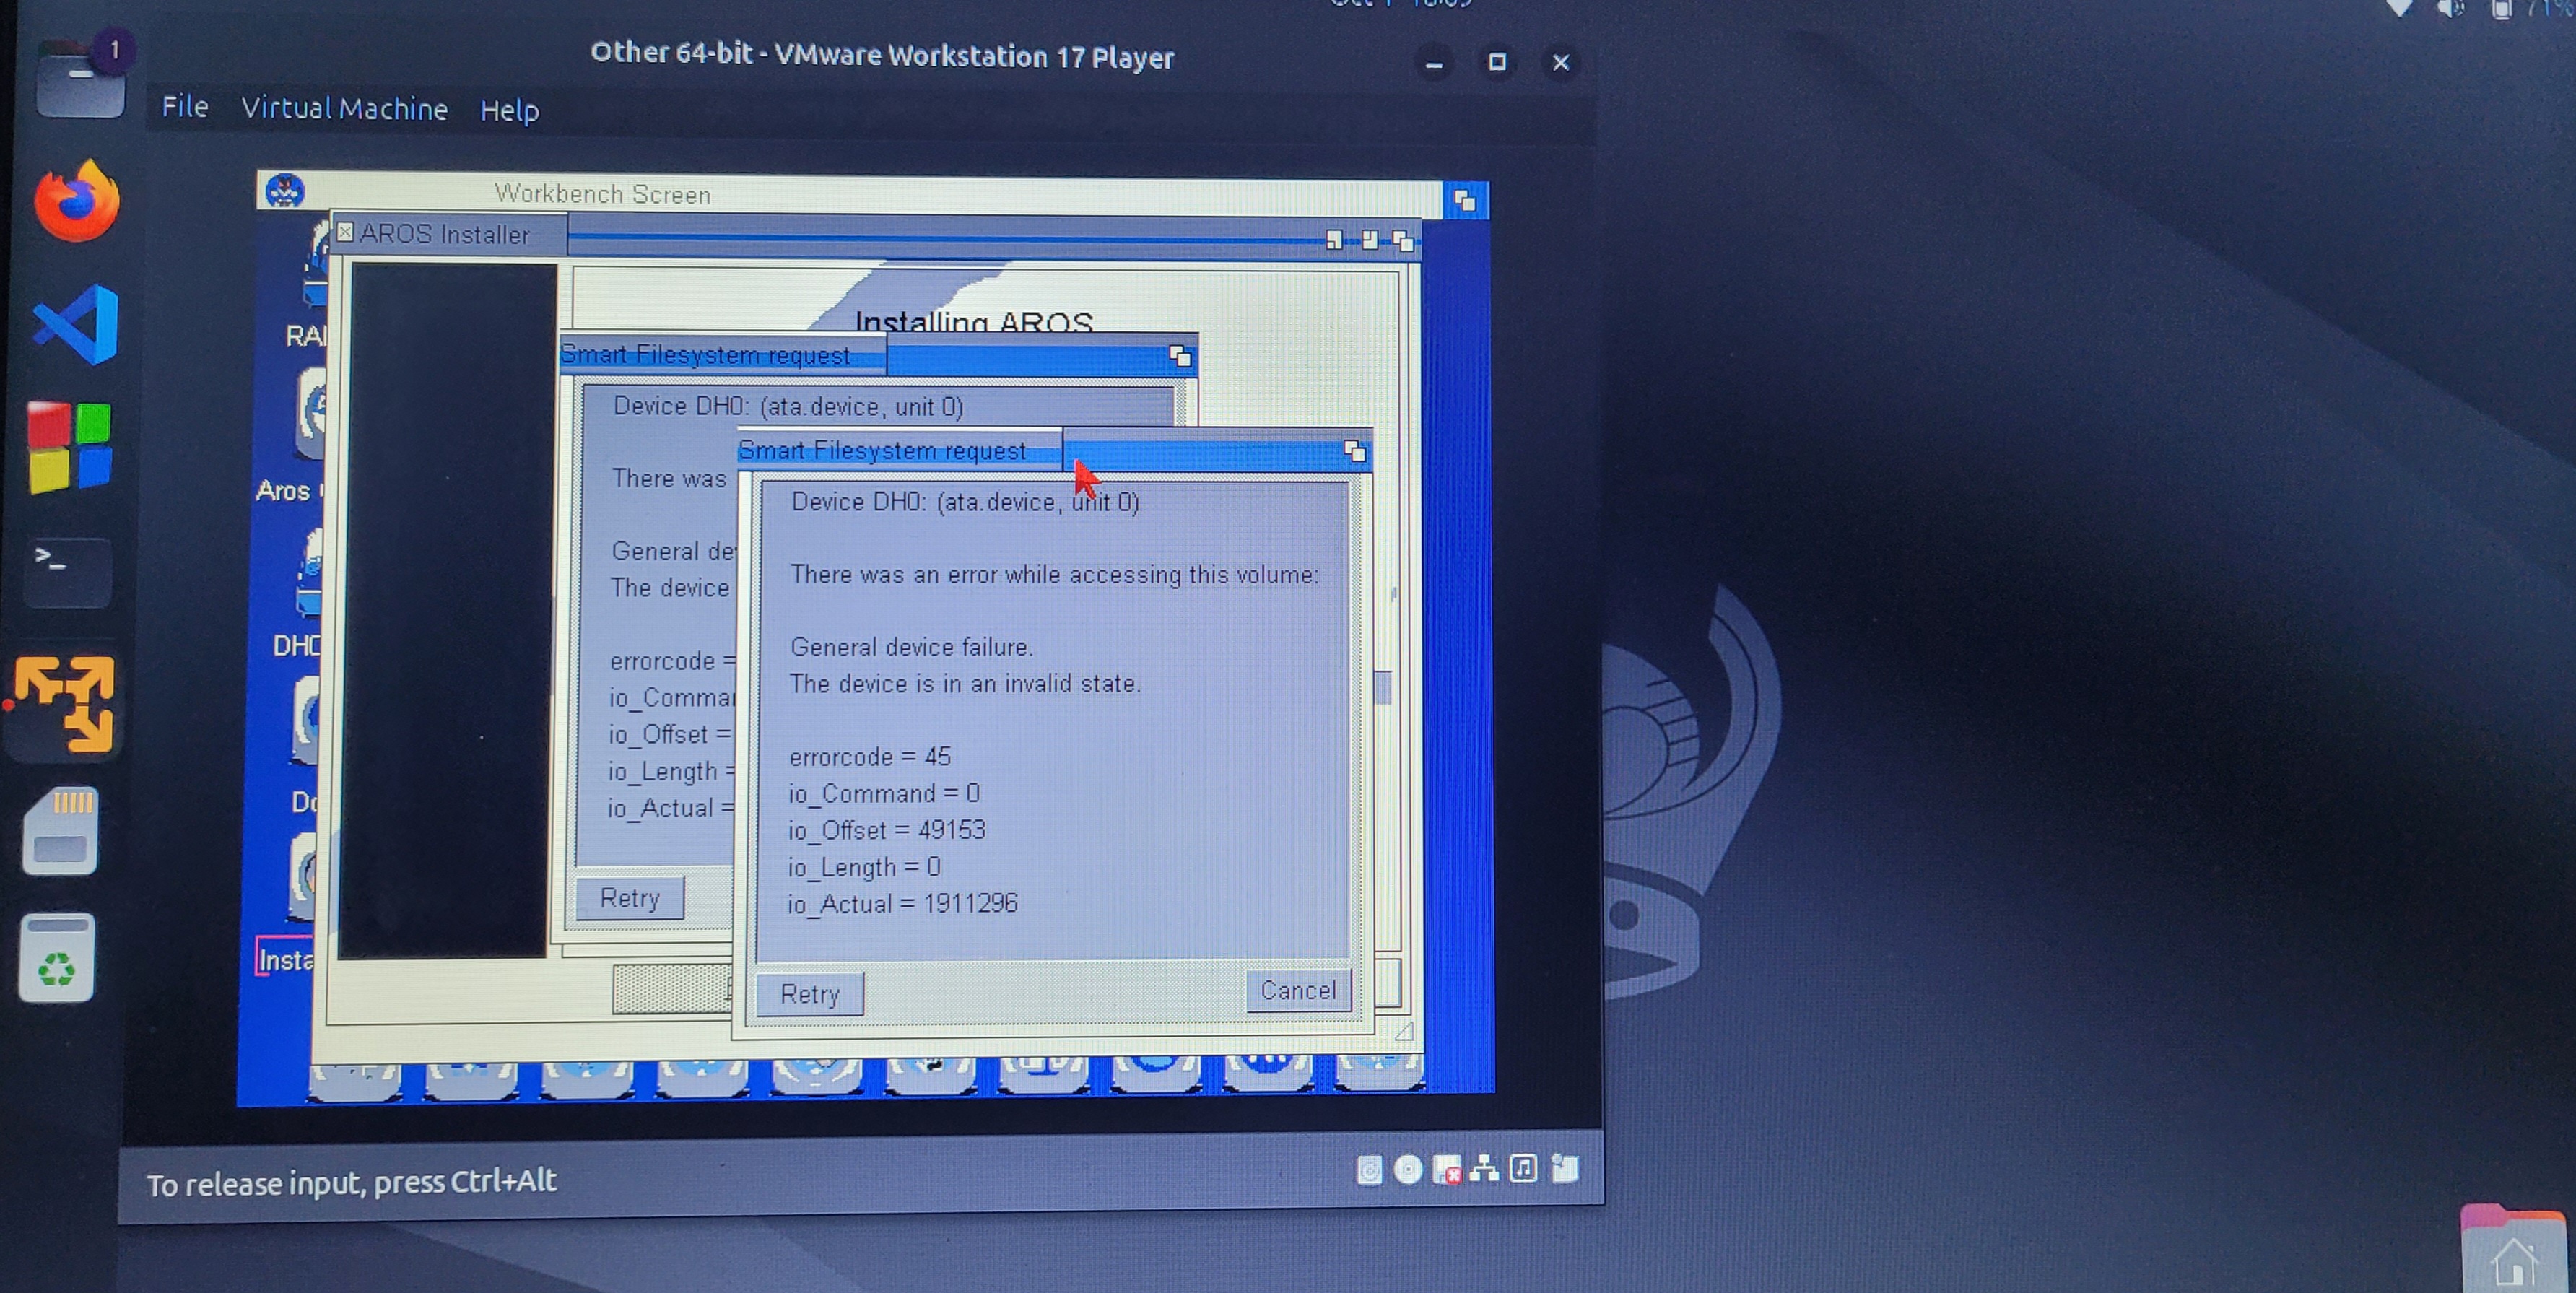Screen dimensions: 2576x1293
Task: Click the hard disk status icon
Action: coord(1369,1169)
